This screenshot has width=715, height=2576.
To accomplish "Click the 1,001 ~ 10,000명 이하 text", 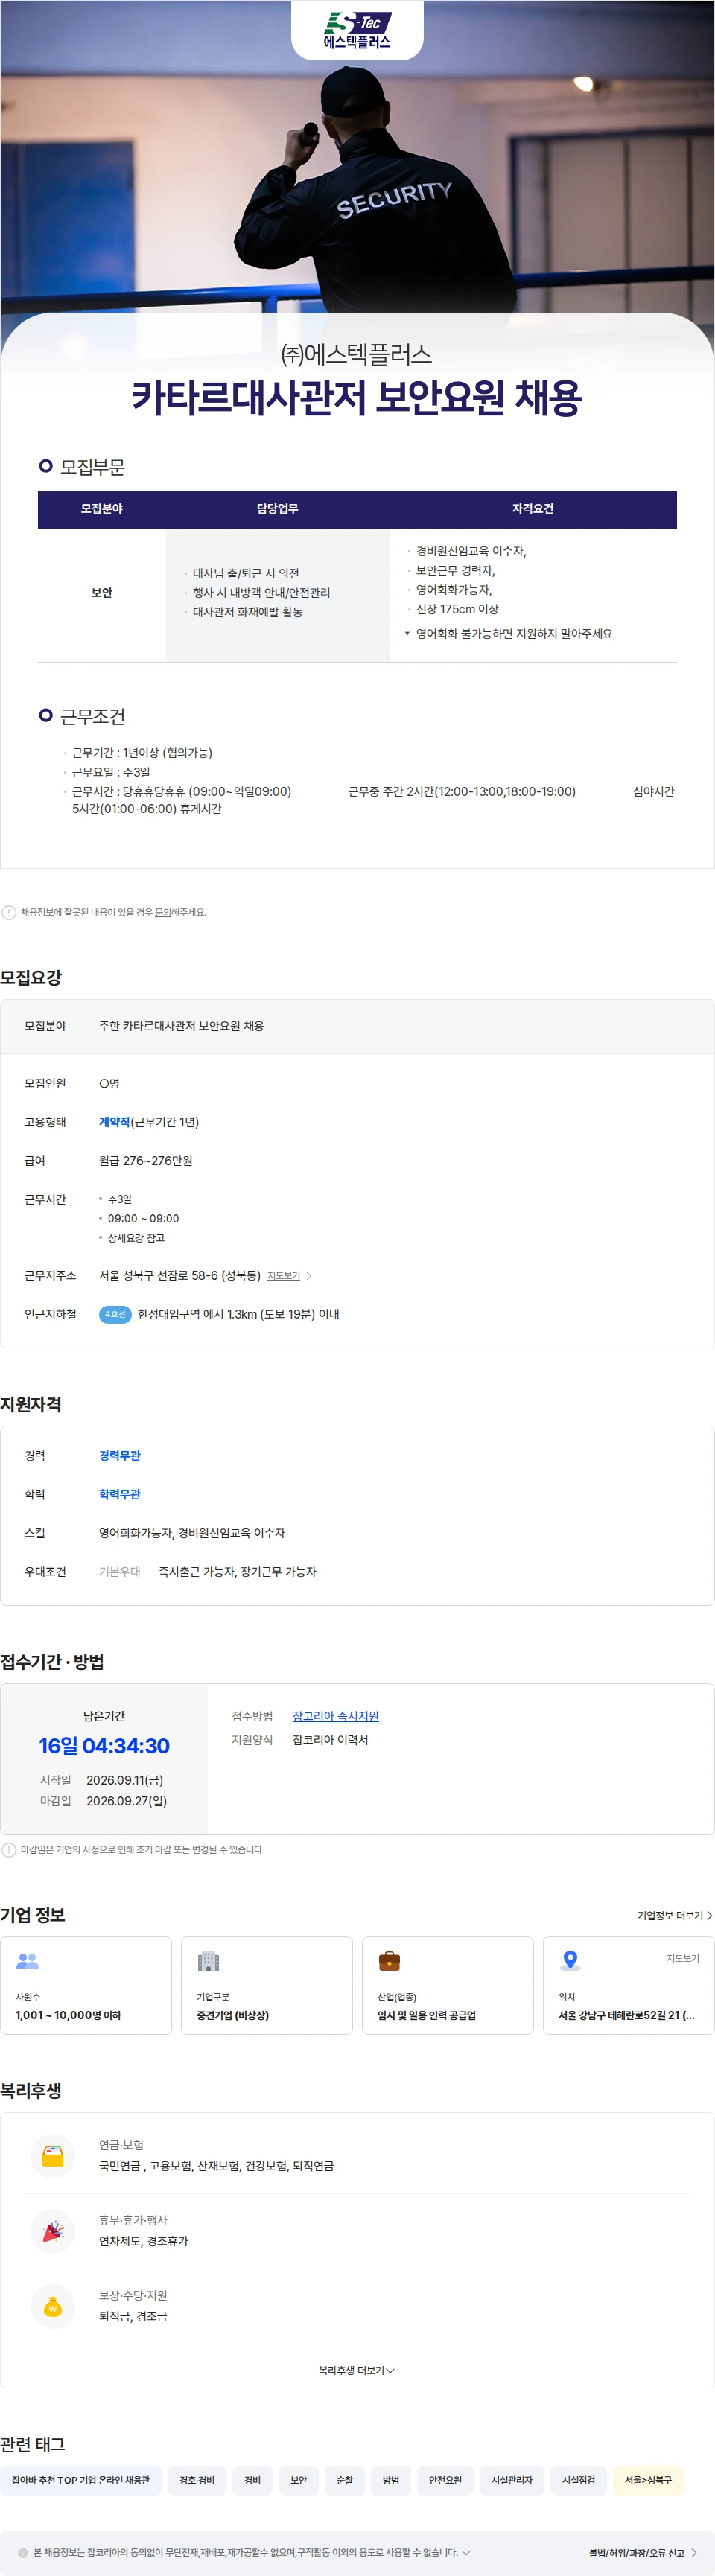I will click(x=68, y=2015).
